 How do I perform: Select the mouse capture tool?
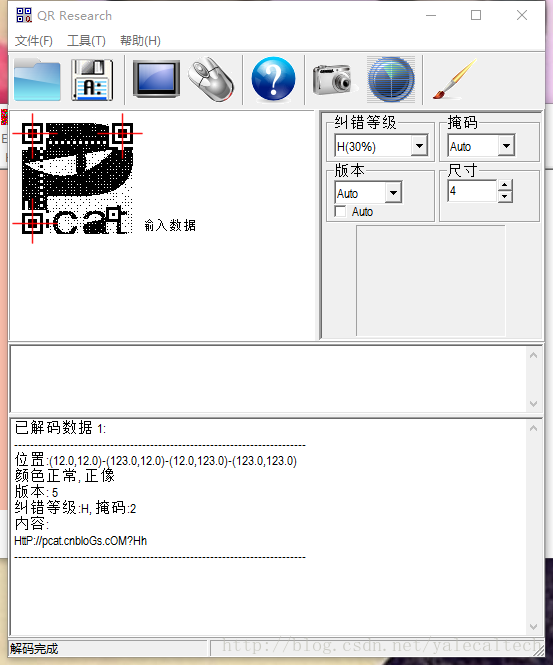click(x=211, y=79)
